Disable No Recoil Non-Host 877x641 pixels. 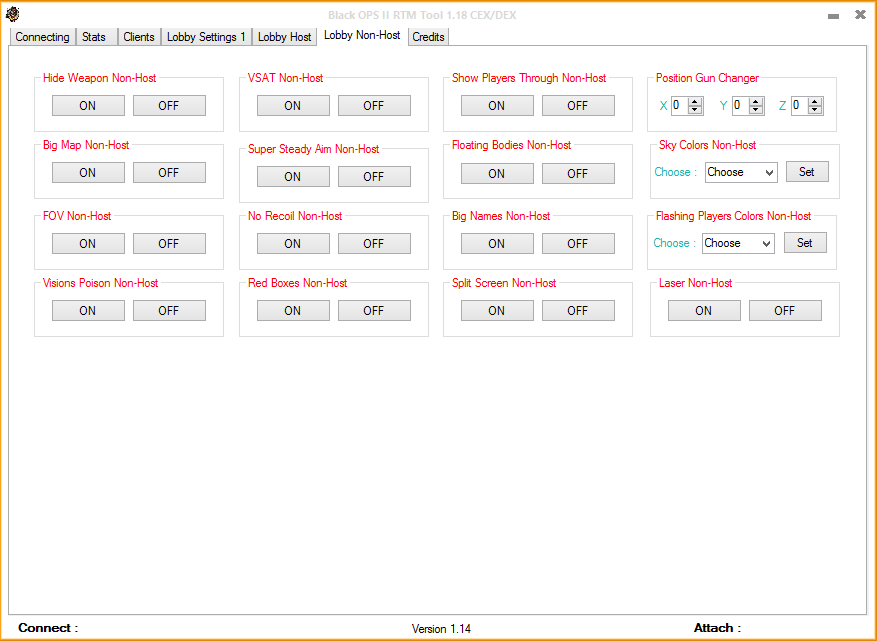(x=374, y=244)
